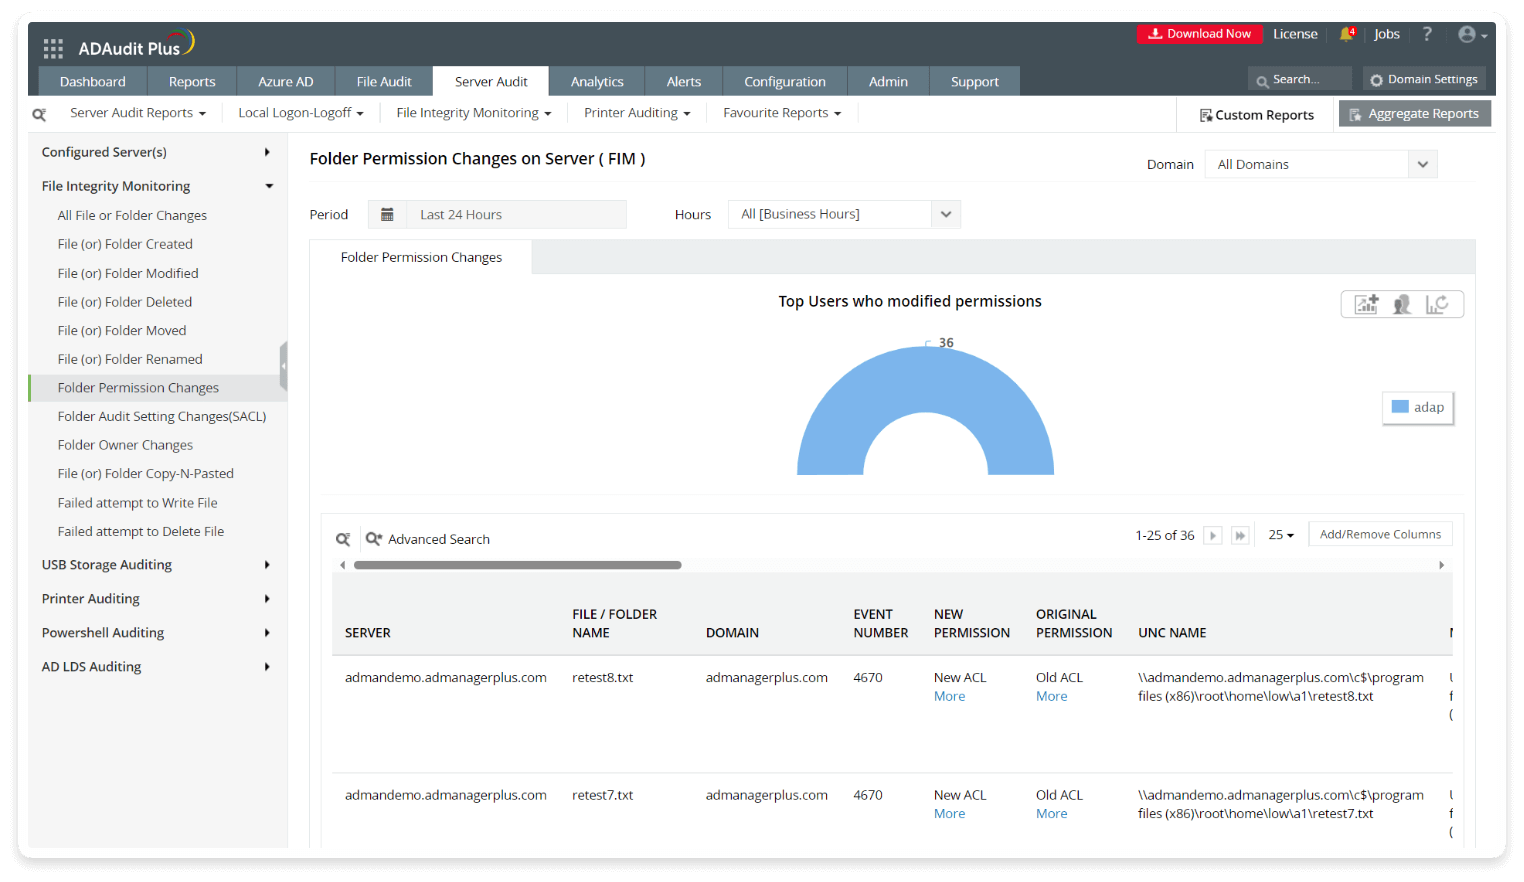Open the License link
Image resolution: width=1524 pixels, height=882 pixels.
pyautogui.click(x=1295, y=34)
